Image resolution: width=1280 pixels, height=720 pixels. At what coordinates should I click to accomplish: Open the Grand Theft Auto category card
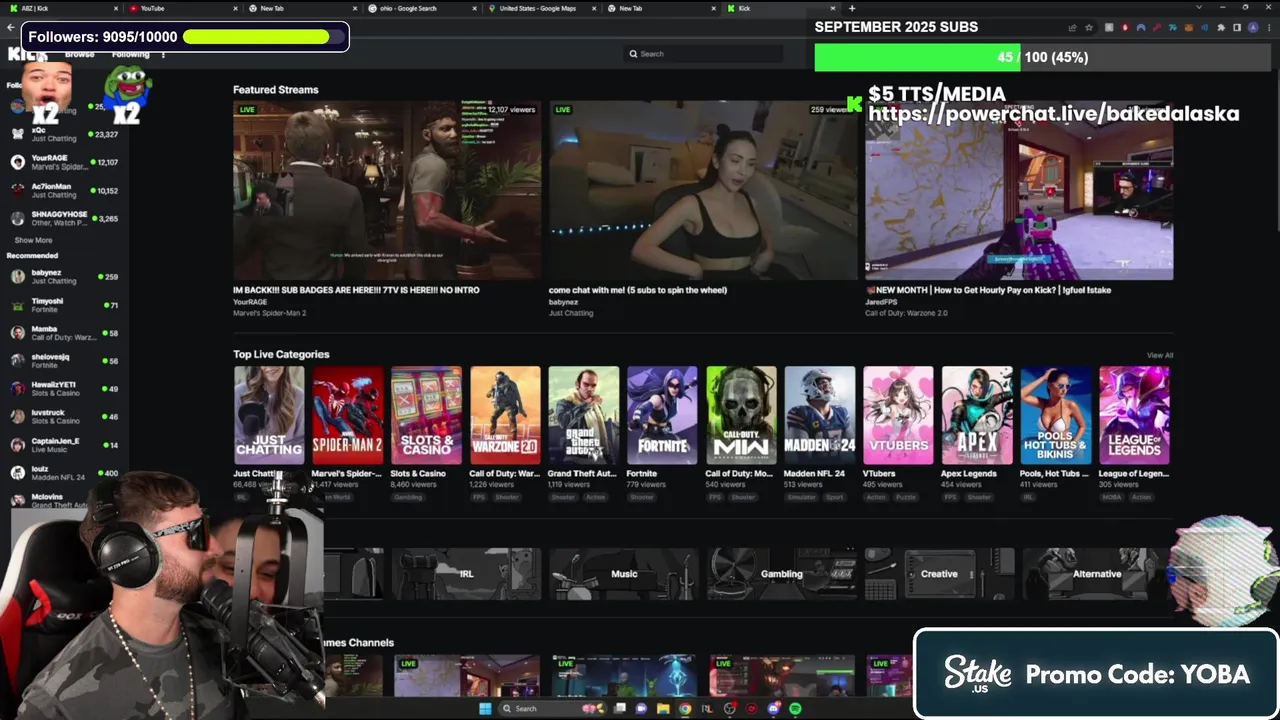583,415
